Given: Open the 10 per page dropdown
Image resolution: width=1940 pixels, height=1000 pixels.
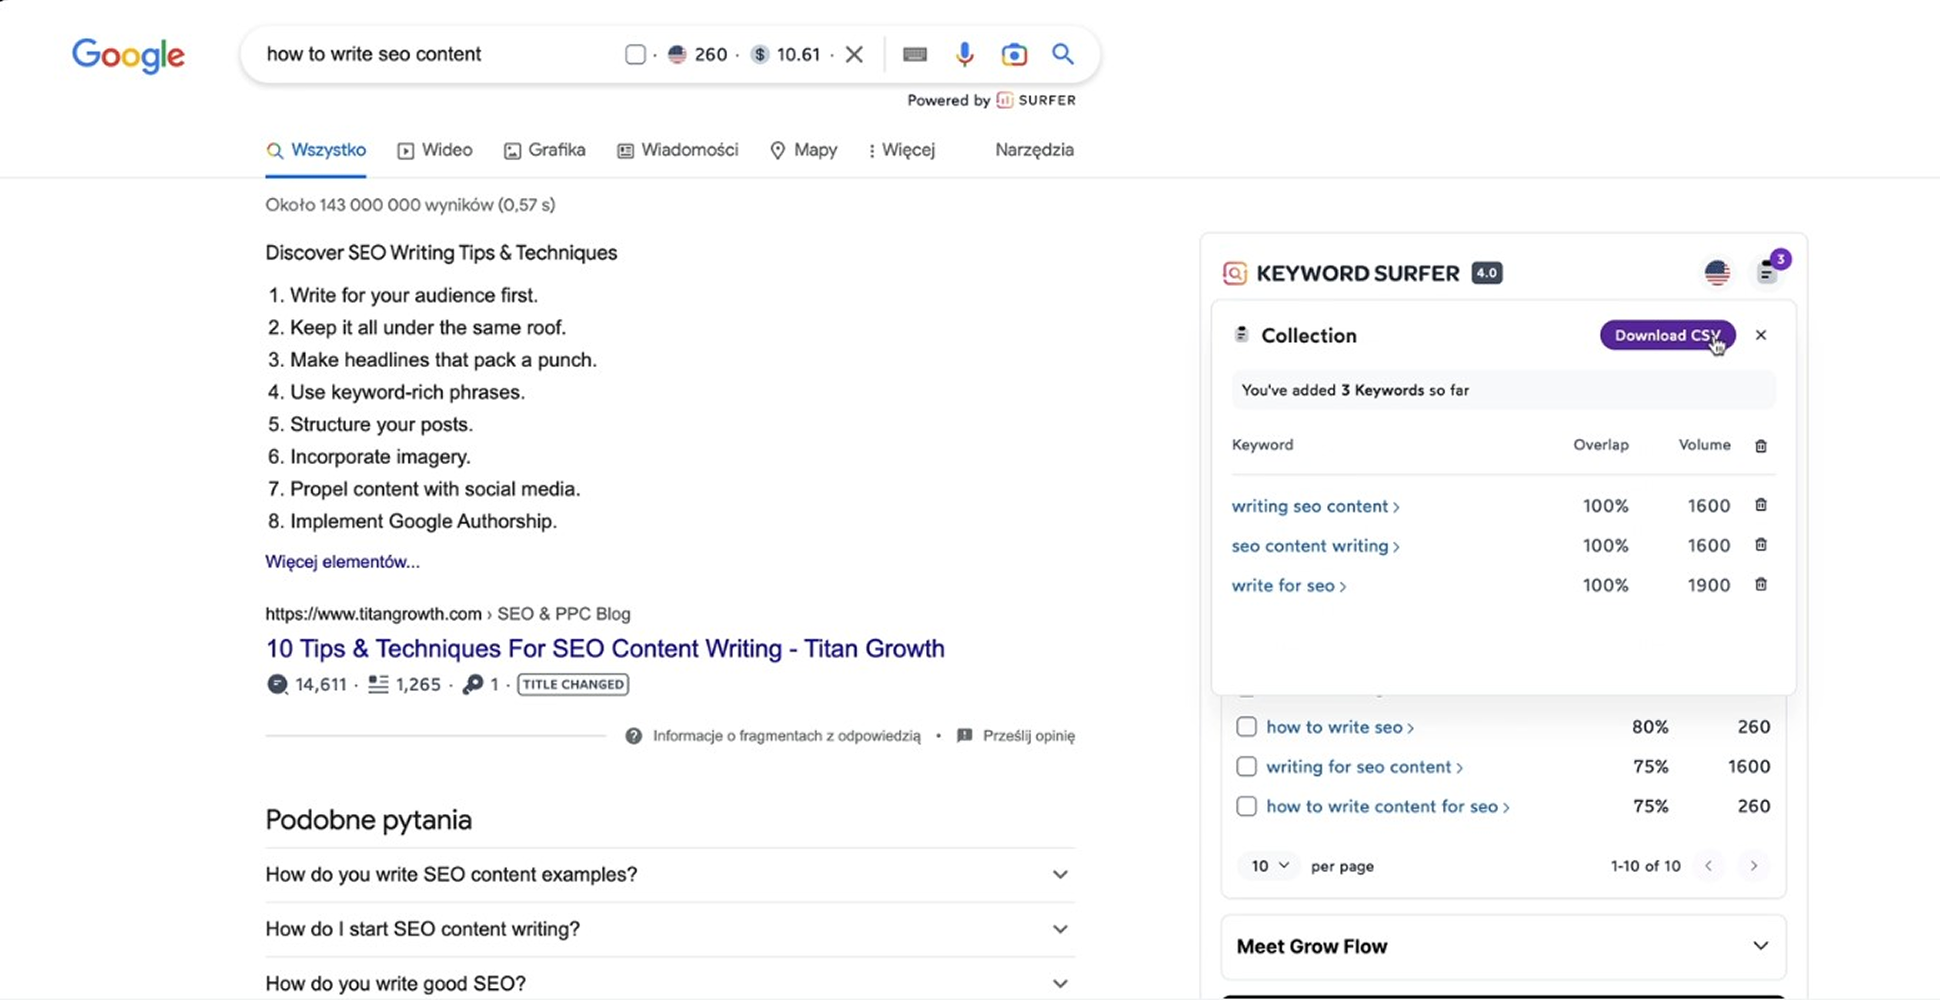Looking at the screenshot, I should tap(1269, 866).
